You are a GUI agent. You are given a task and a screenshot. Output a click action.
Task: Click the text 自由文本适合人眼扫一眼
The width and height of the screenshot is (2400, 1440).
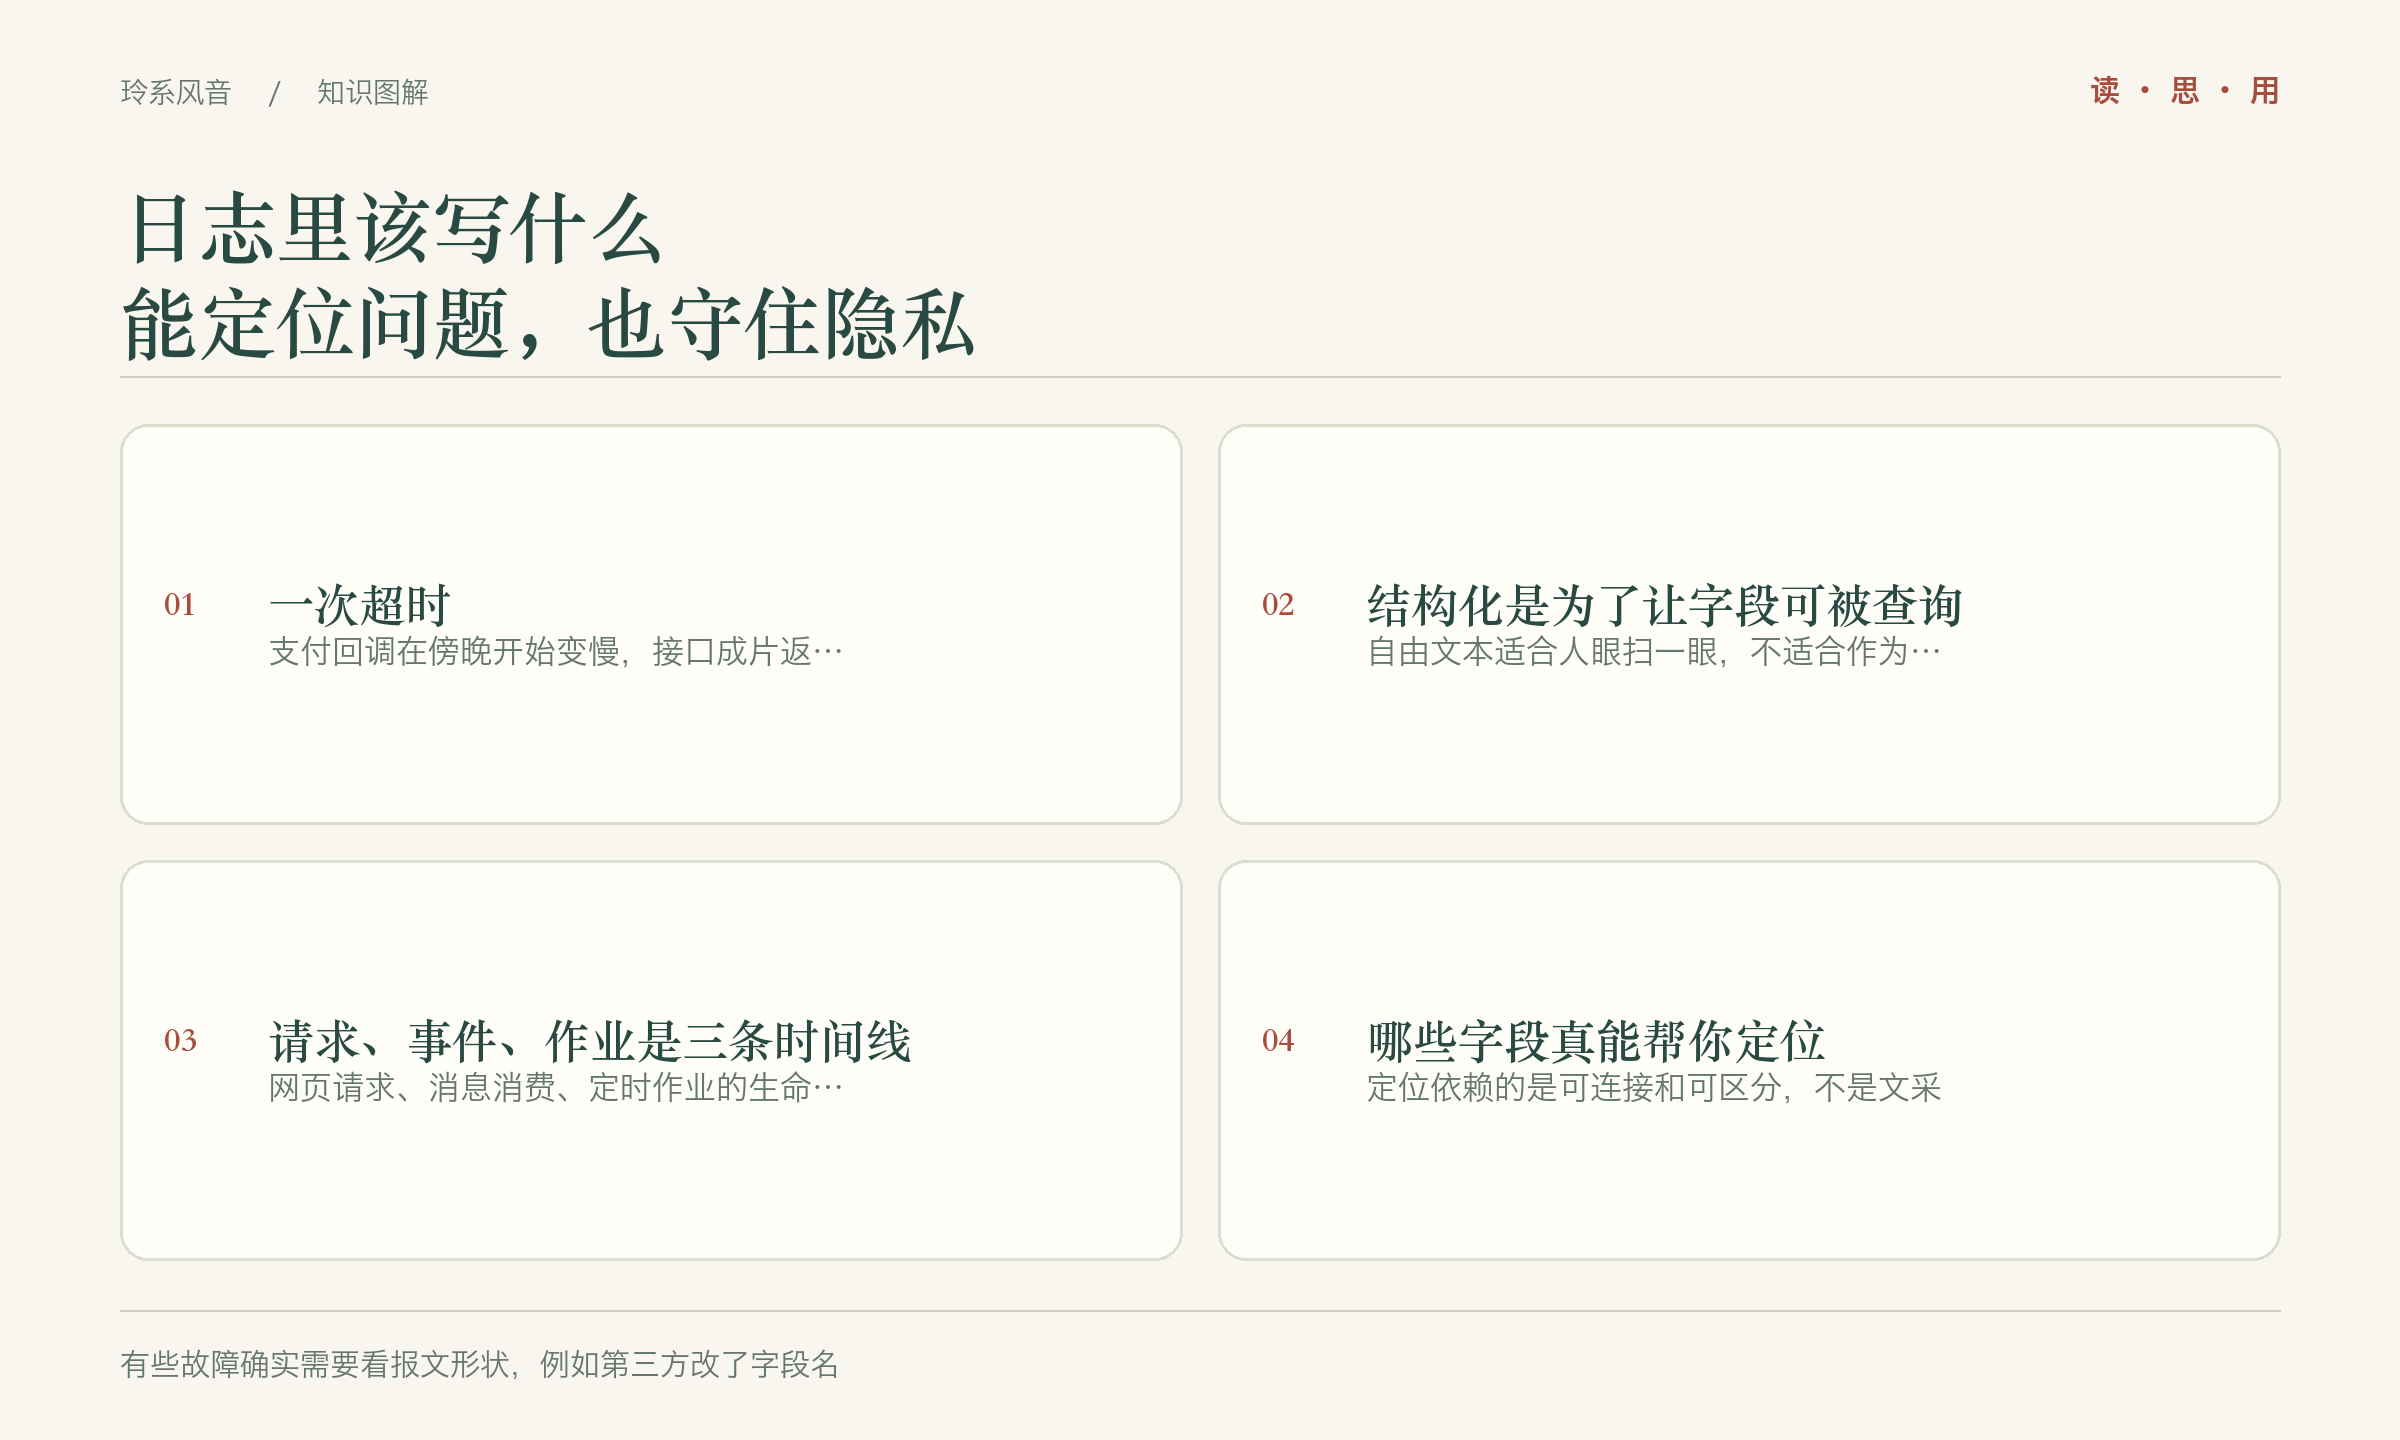(1542, 652)
